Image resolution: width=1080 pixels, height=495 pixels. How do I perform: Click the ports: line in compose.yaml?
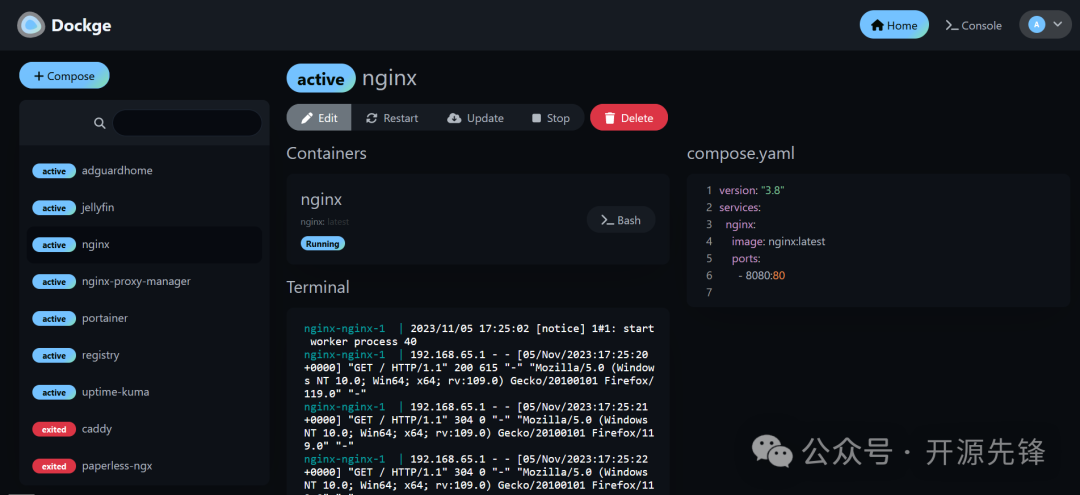click(x=746, y=259)
